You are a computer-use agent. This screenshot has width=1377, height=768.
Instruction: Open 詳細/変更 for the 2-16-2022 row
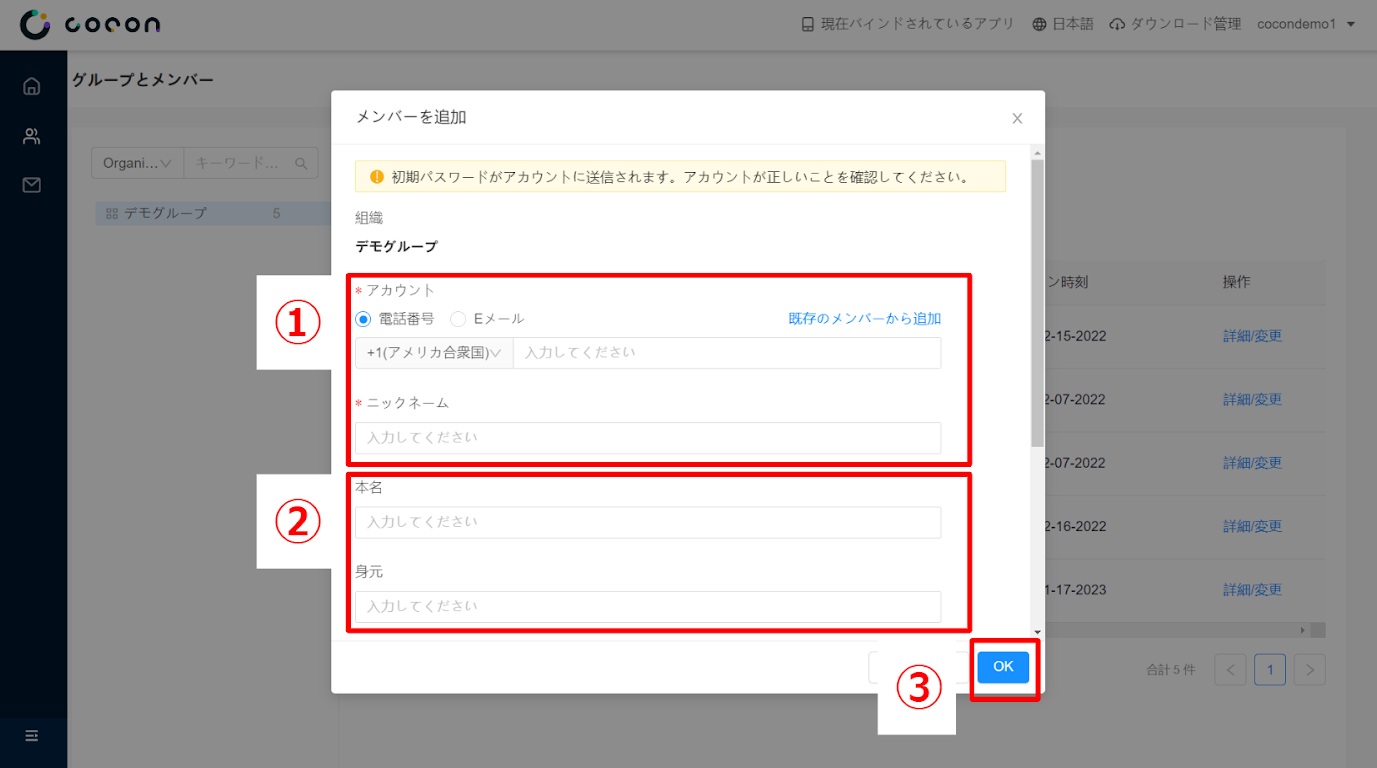[x=1252, y=526]
